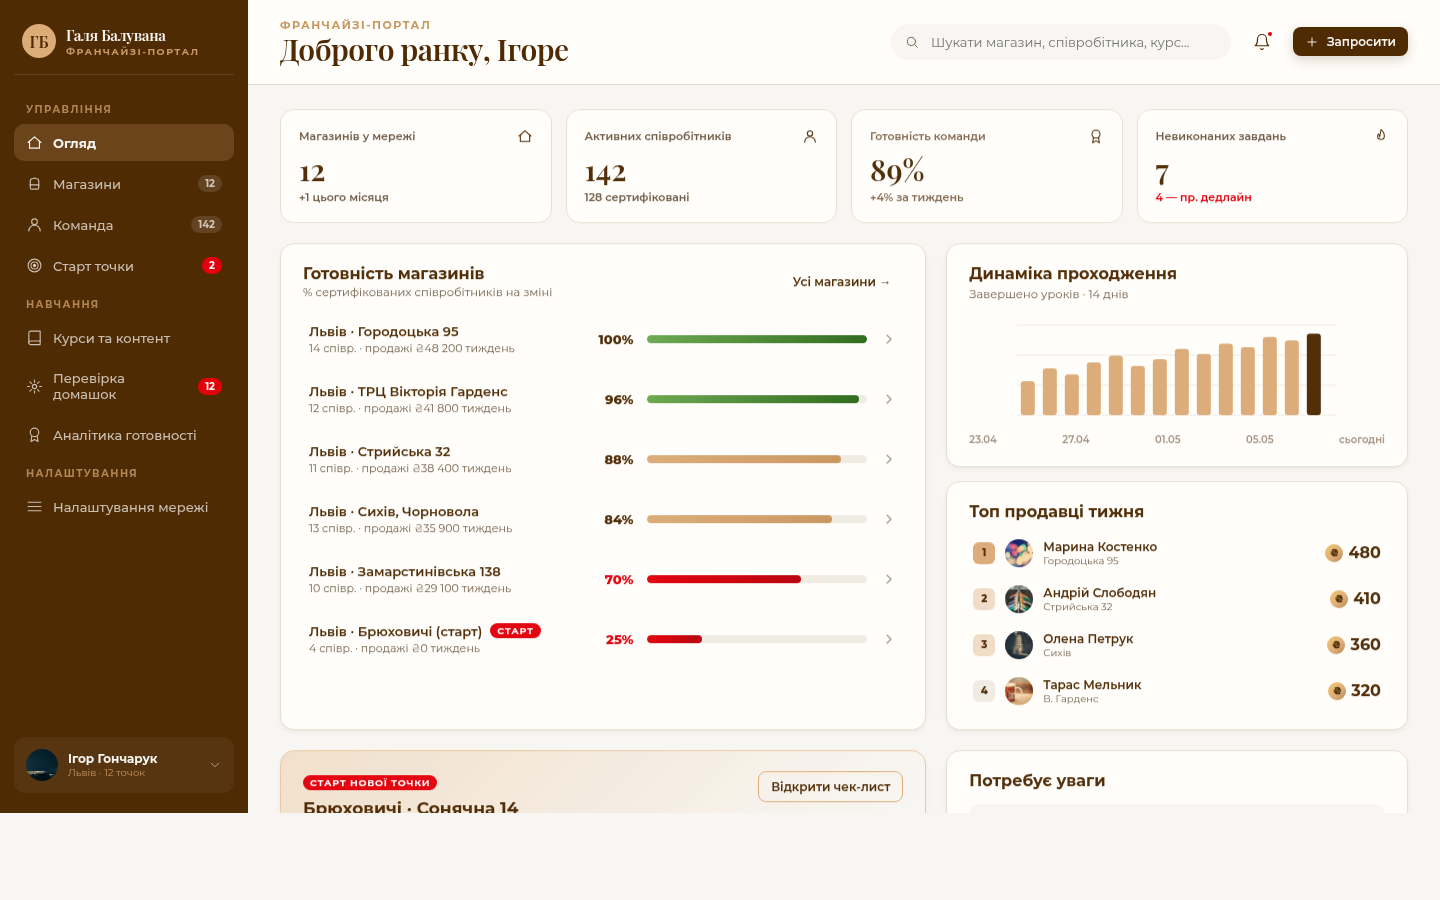Click the notification bell icon
The image size is (1440, 900).
coord(1262,42)
